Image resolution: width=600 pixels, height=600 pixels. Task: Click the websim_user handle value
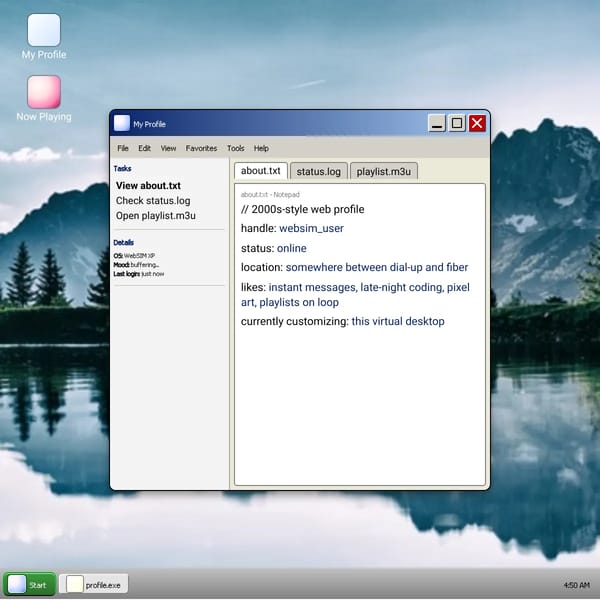(311, 228)
